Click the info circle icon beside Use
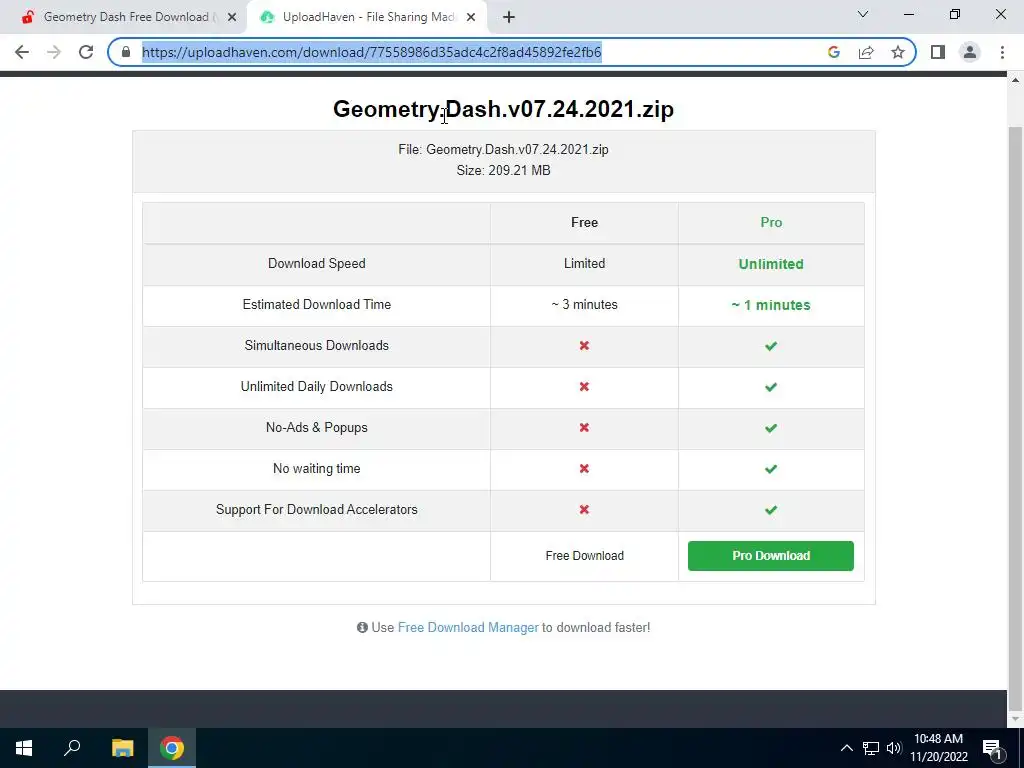This screenshot has height=768, width=1024. [x=362, y=628]
